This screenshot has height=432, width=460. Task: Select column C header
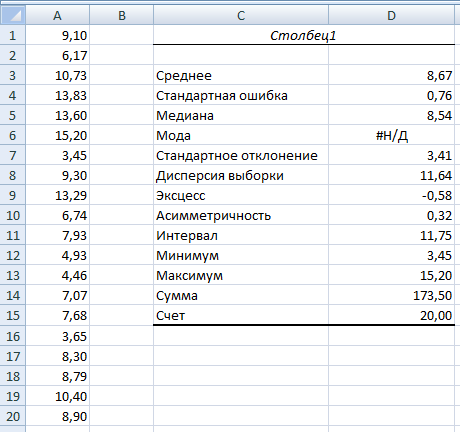(241, 15)
